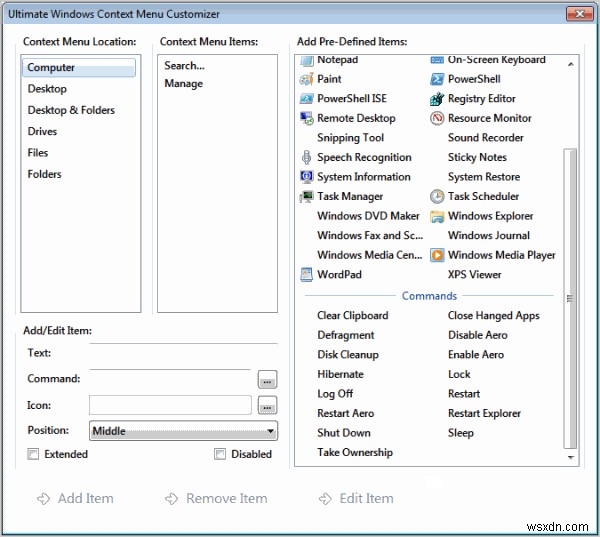Click the Icon input field
600x537 pixels.
(x=170, y=405)
